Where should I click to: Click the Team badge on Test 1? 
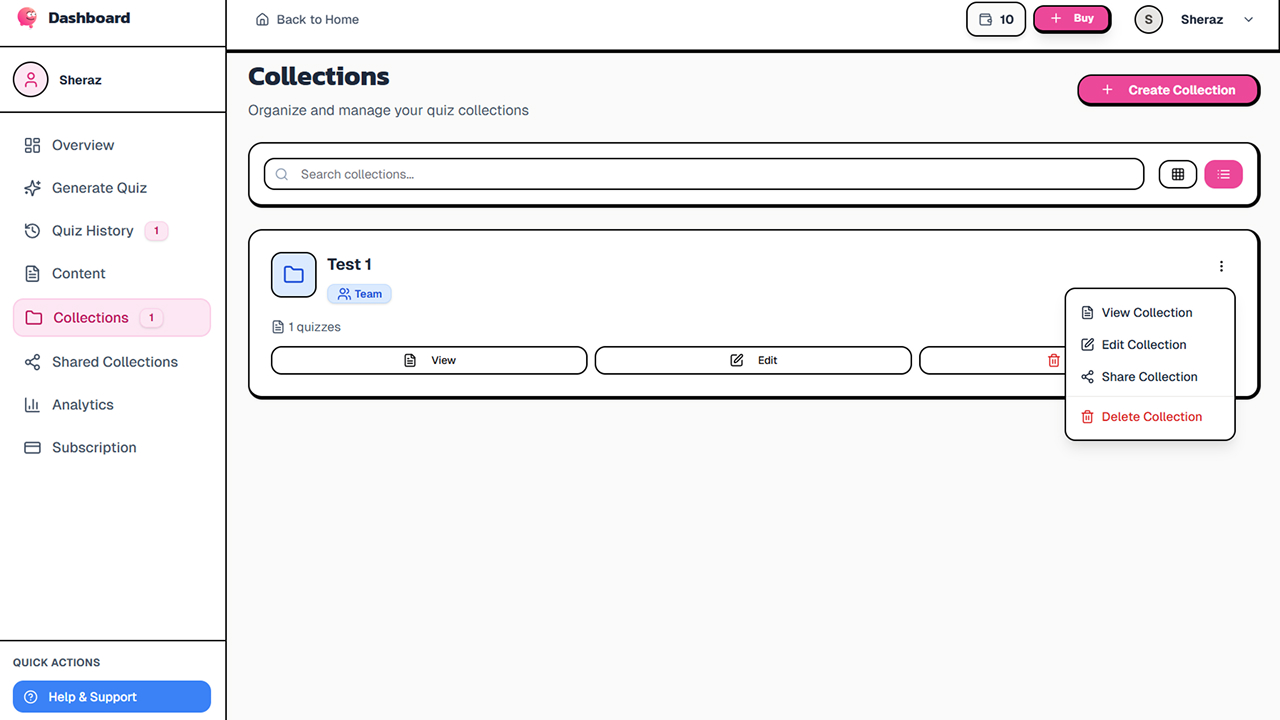coord(360,294)
